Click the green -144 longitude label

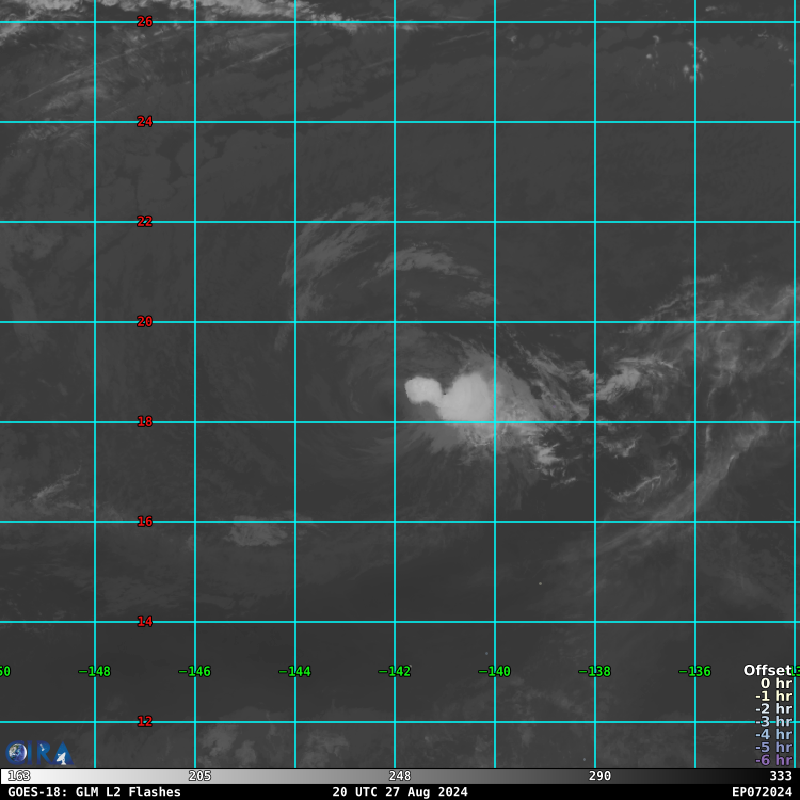[x=295, y=671]
